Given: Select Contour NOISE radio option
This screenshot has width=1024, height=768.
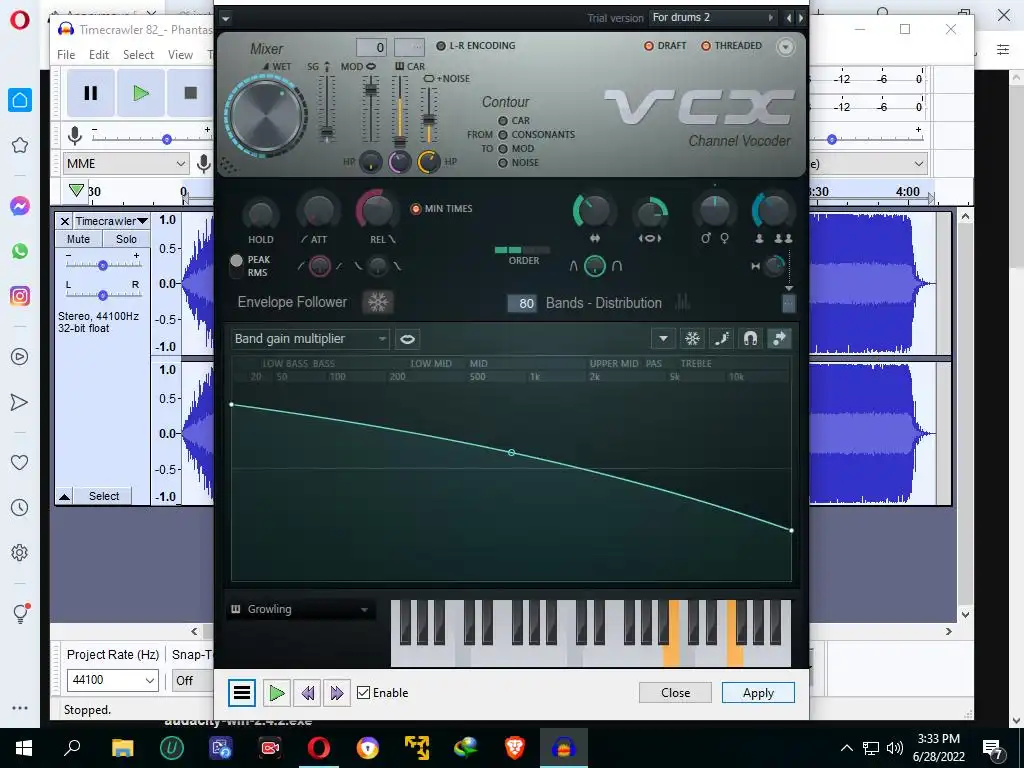Looking at the screenshot, I should point(503,163).
